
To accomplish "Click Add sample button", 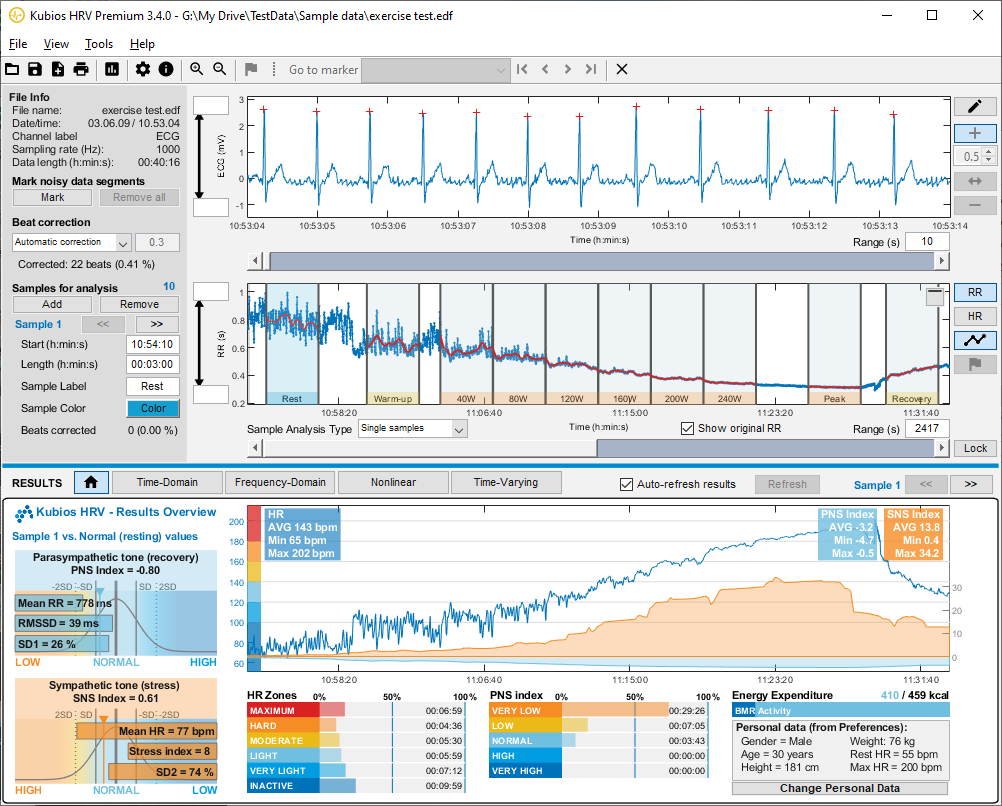I will coord(52,304).
